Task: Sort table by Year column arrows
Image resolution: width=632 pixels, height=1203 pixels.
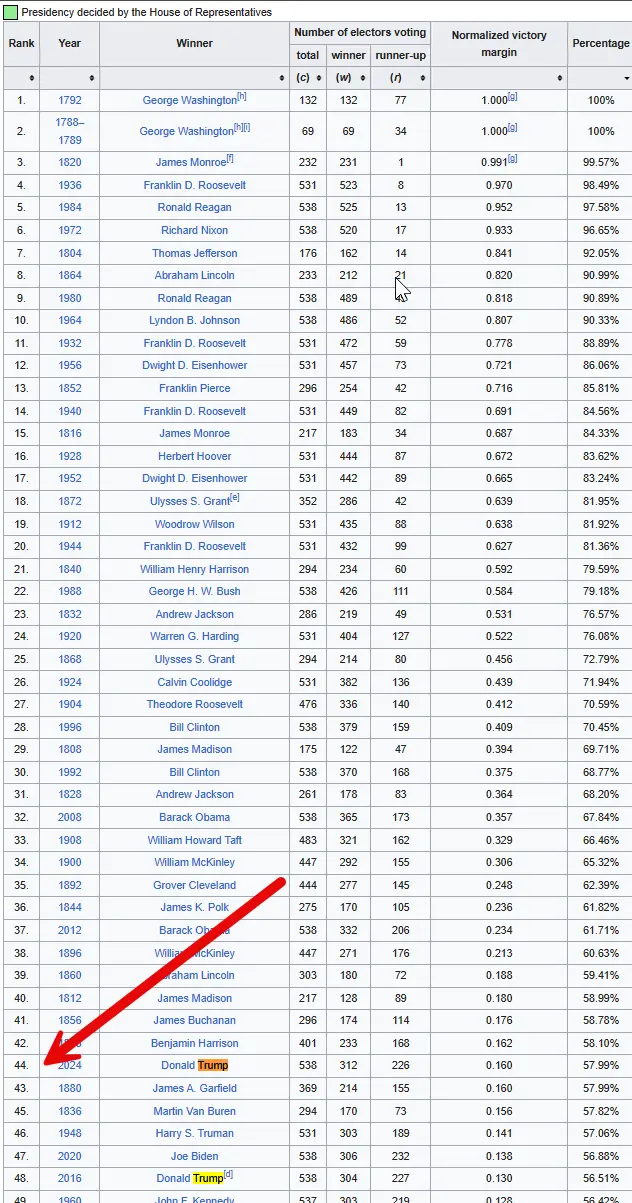Action: pos(92,78)
